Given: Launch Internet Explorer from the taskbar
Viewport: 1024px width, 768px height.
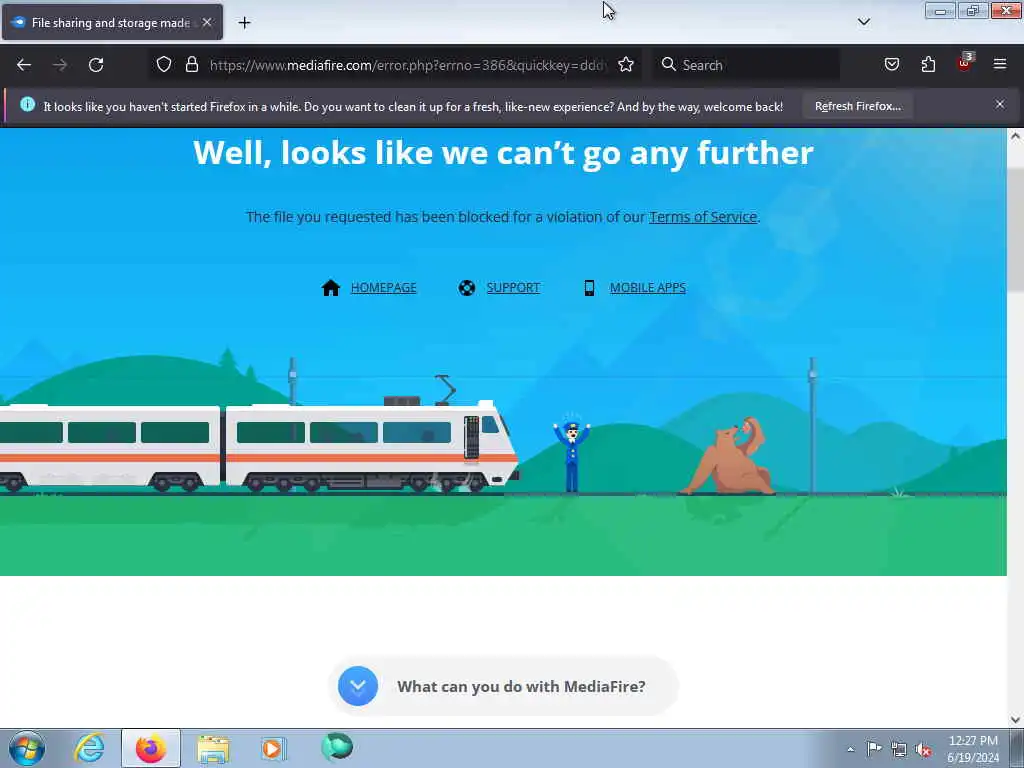Looking at the screenshot, I should tap(89, 748).
